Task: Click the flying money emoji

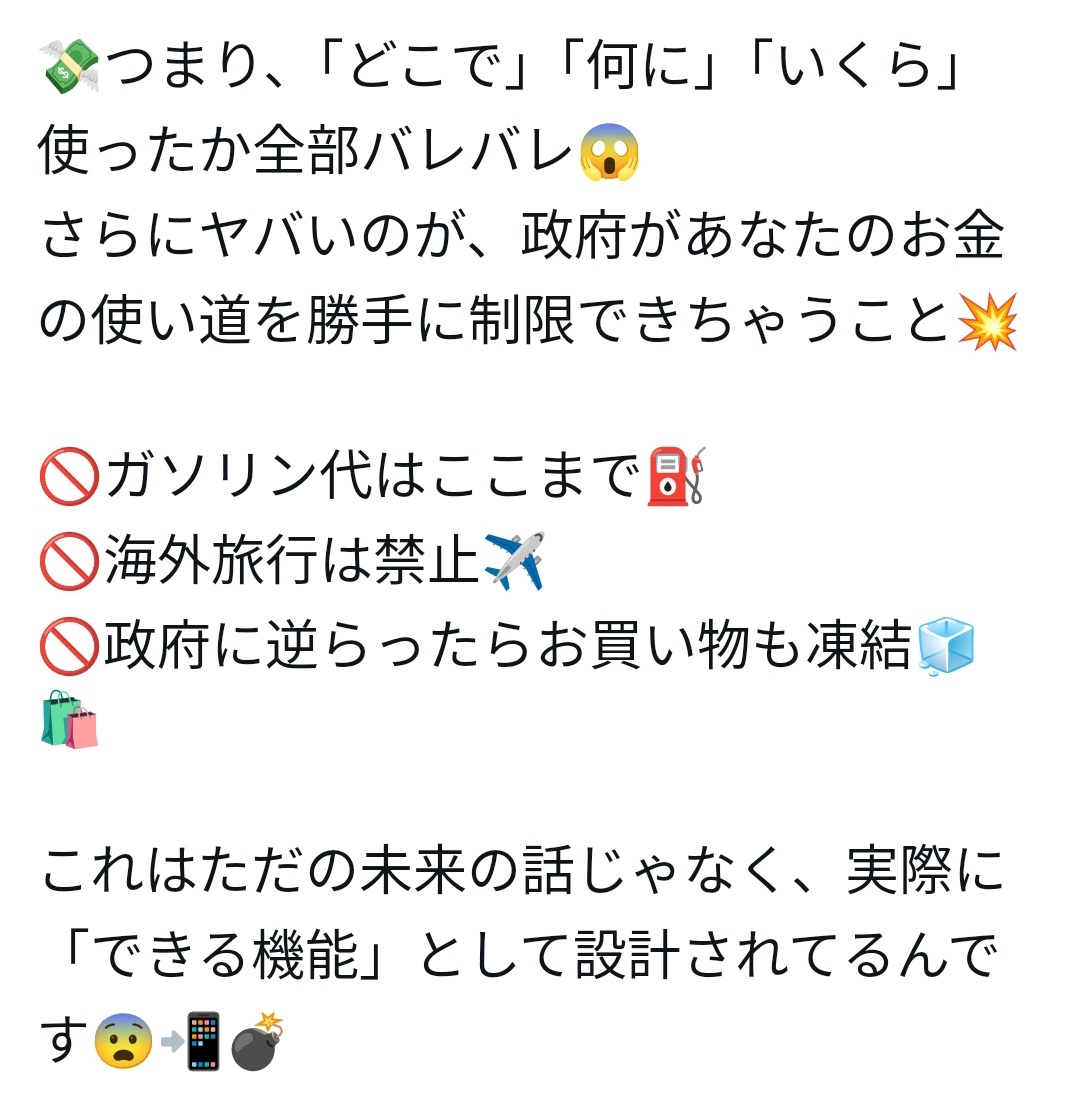Action: coord(70,66)
